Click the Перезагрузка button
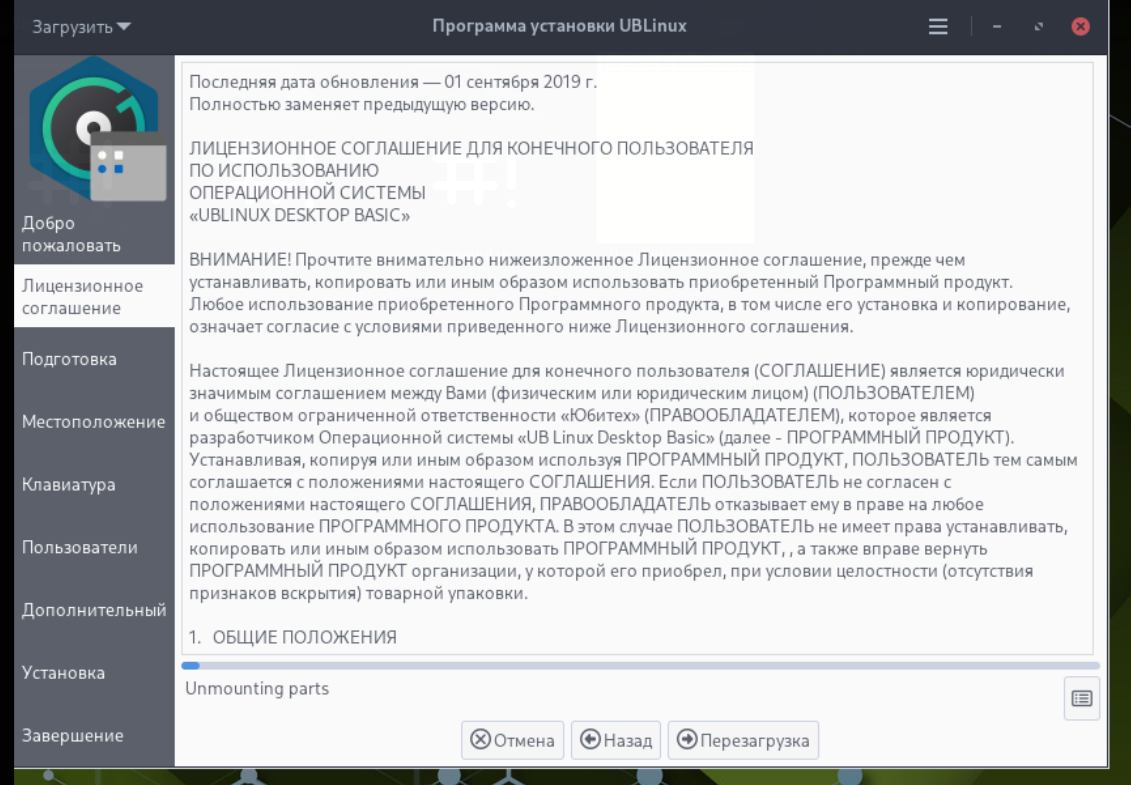The height and width of the screenshot is (785, 1131). [743, 740]
